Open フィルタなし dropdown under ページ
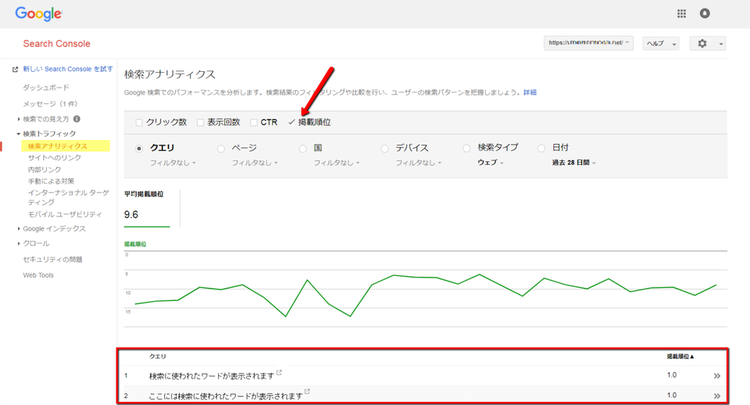The image size is (750, 405). click(x=255, y=163)
